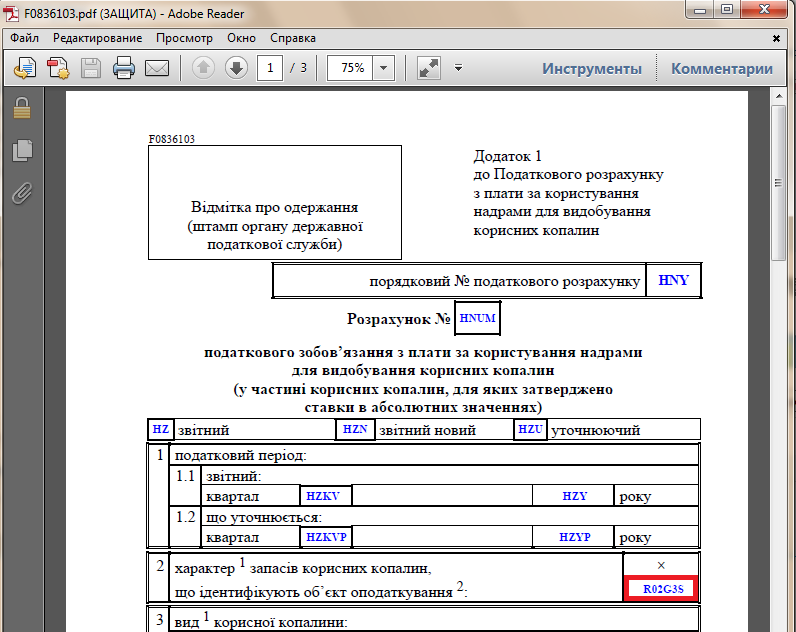Expand the toolbar options small arrow
Screen dimensions: 796x632
click(x=458, y=68)
